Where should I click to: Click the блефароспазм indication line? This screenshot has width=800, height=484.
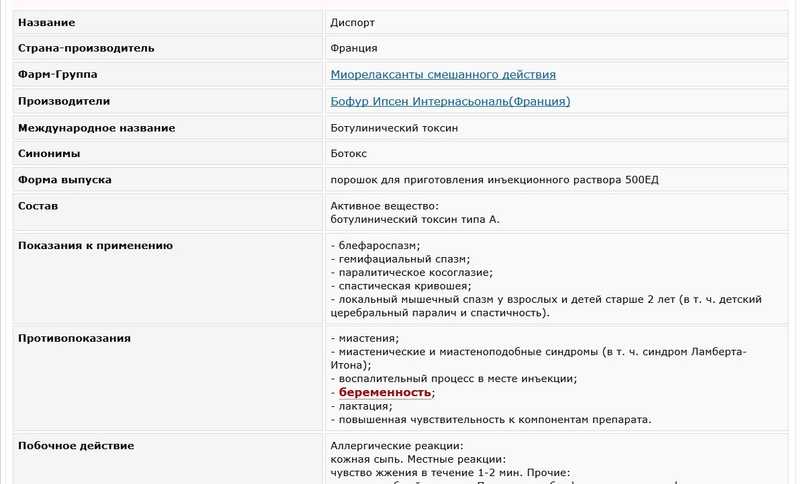(x=375, y=245)
